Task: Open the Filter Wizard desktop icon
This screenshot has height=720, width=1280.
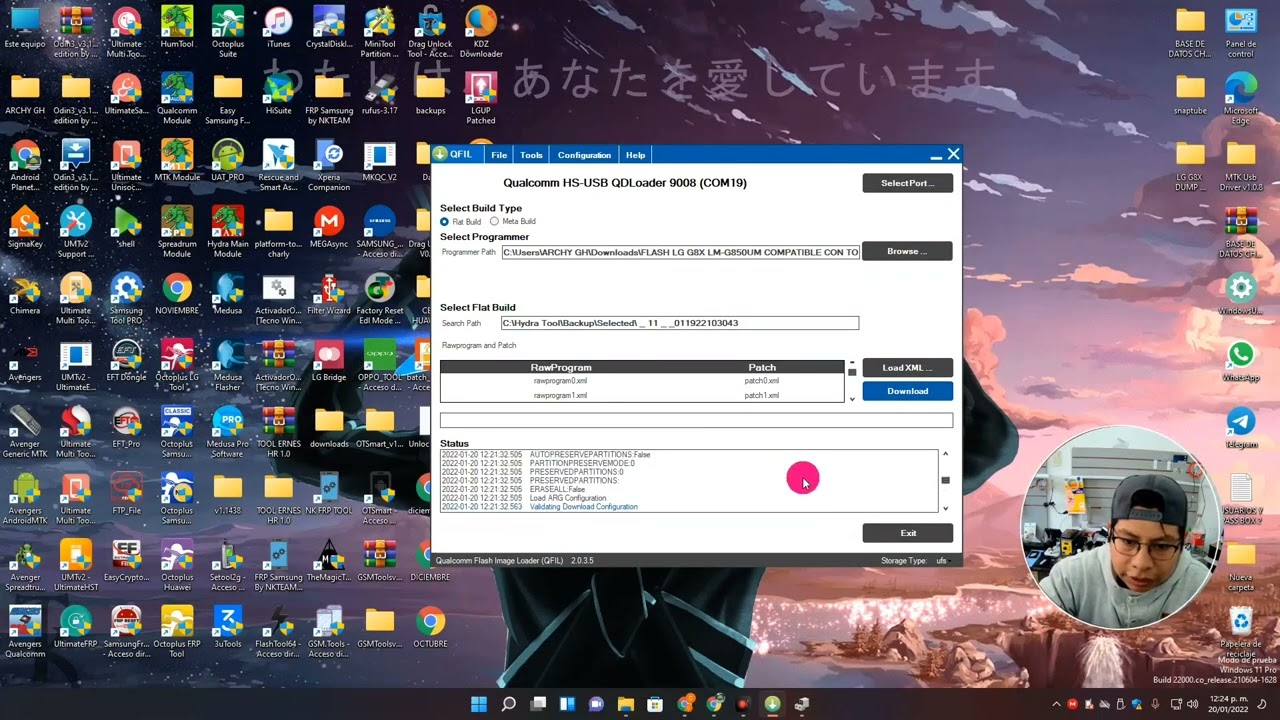Action: click(329, 294)
